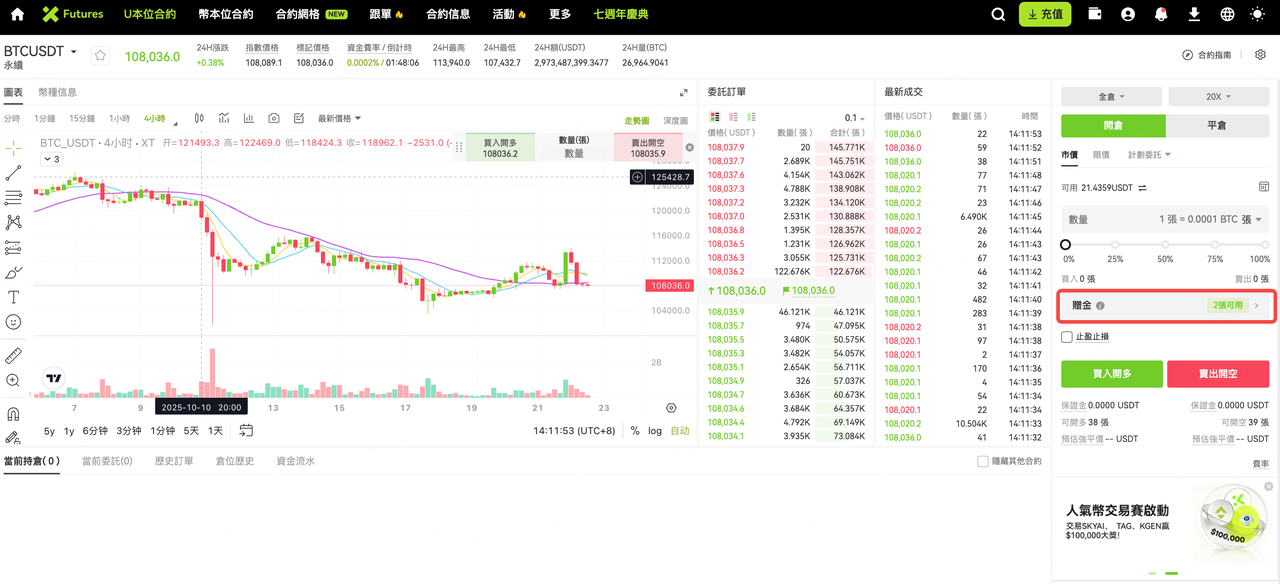Open the wallet icon in header
The width and height of the screenshot is (1280, 584).
[x=1096, y=14]
